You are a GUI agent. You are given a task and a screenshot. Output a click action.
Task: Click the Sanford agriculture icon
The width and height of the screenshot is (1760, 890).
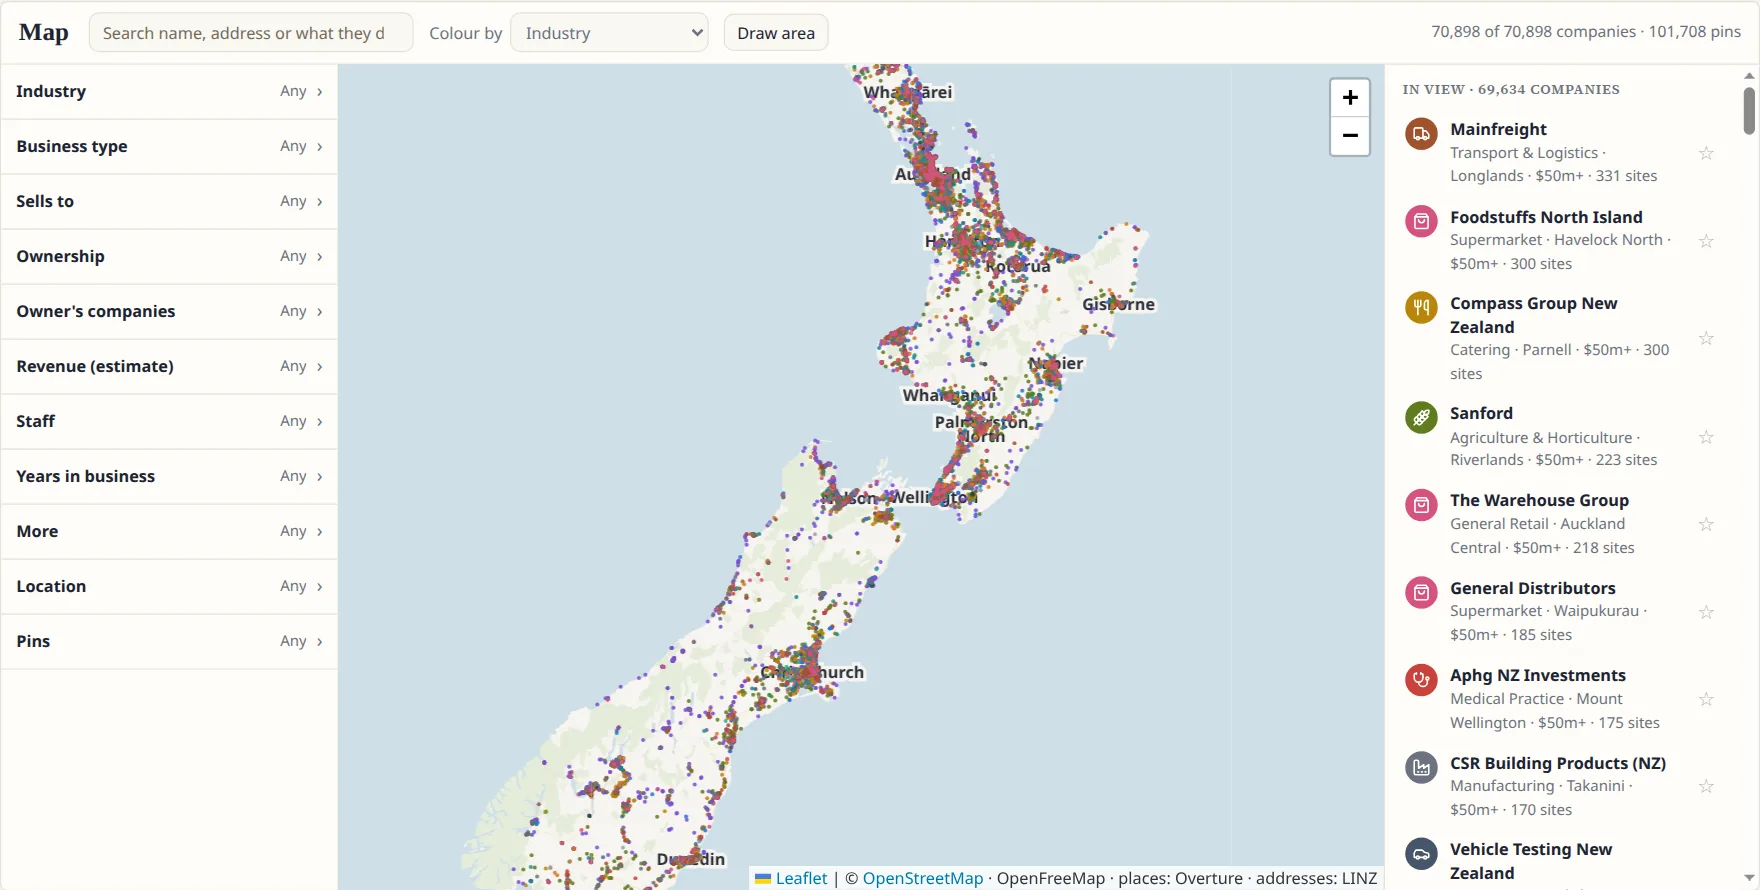pos(1421,417)
